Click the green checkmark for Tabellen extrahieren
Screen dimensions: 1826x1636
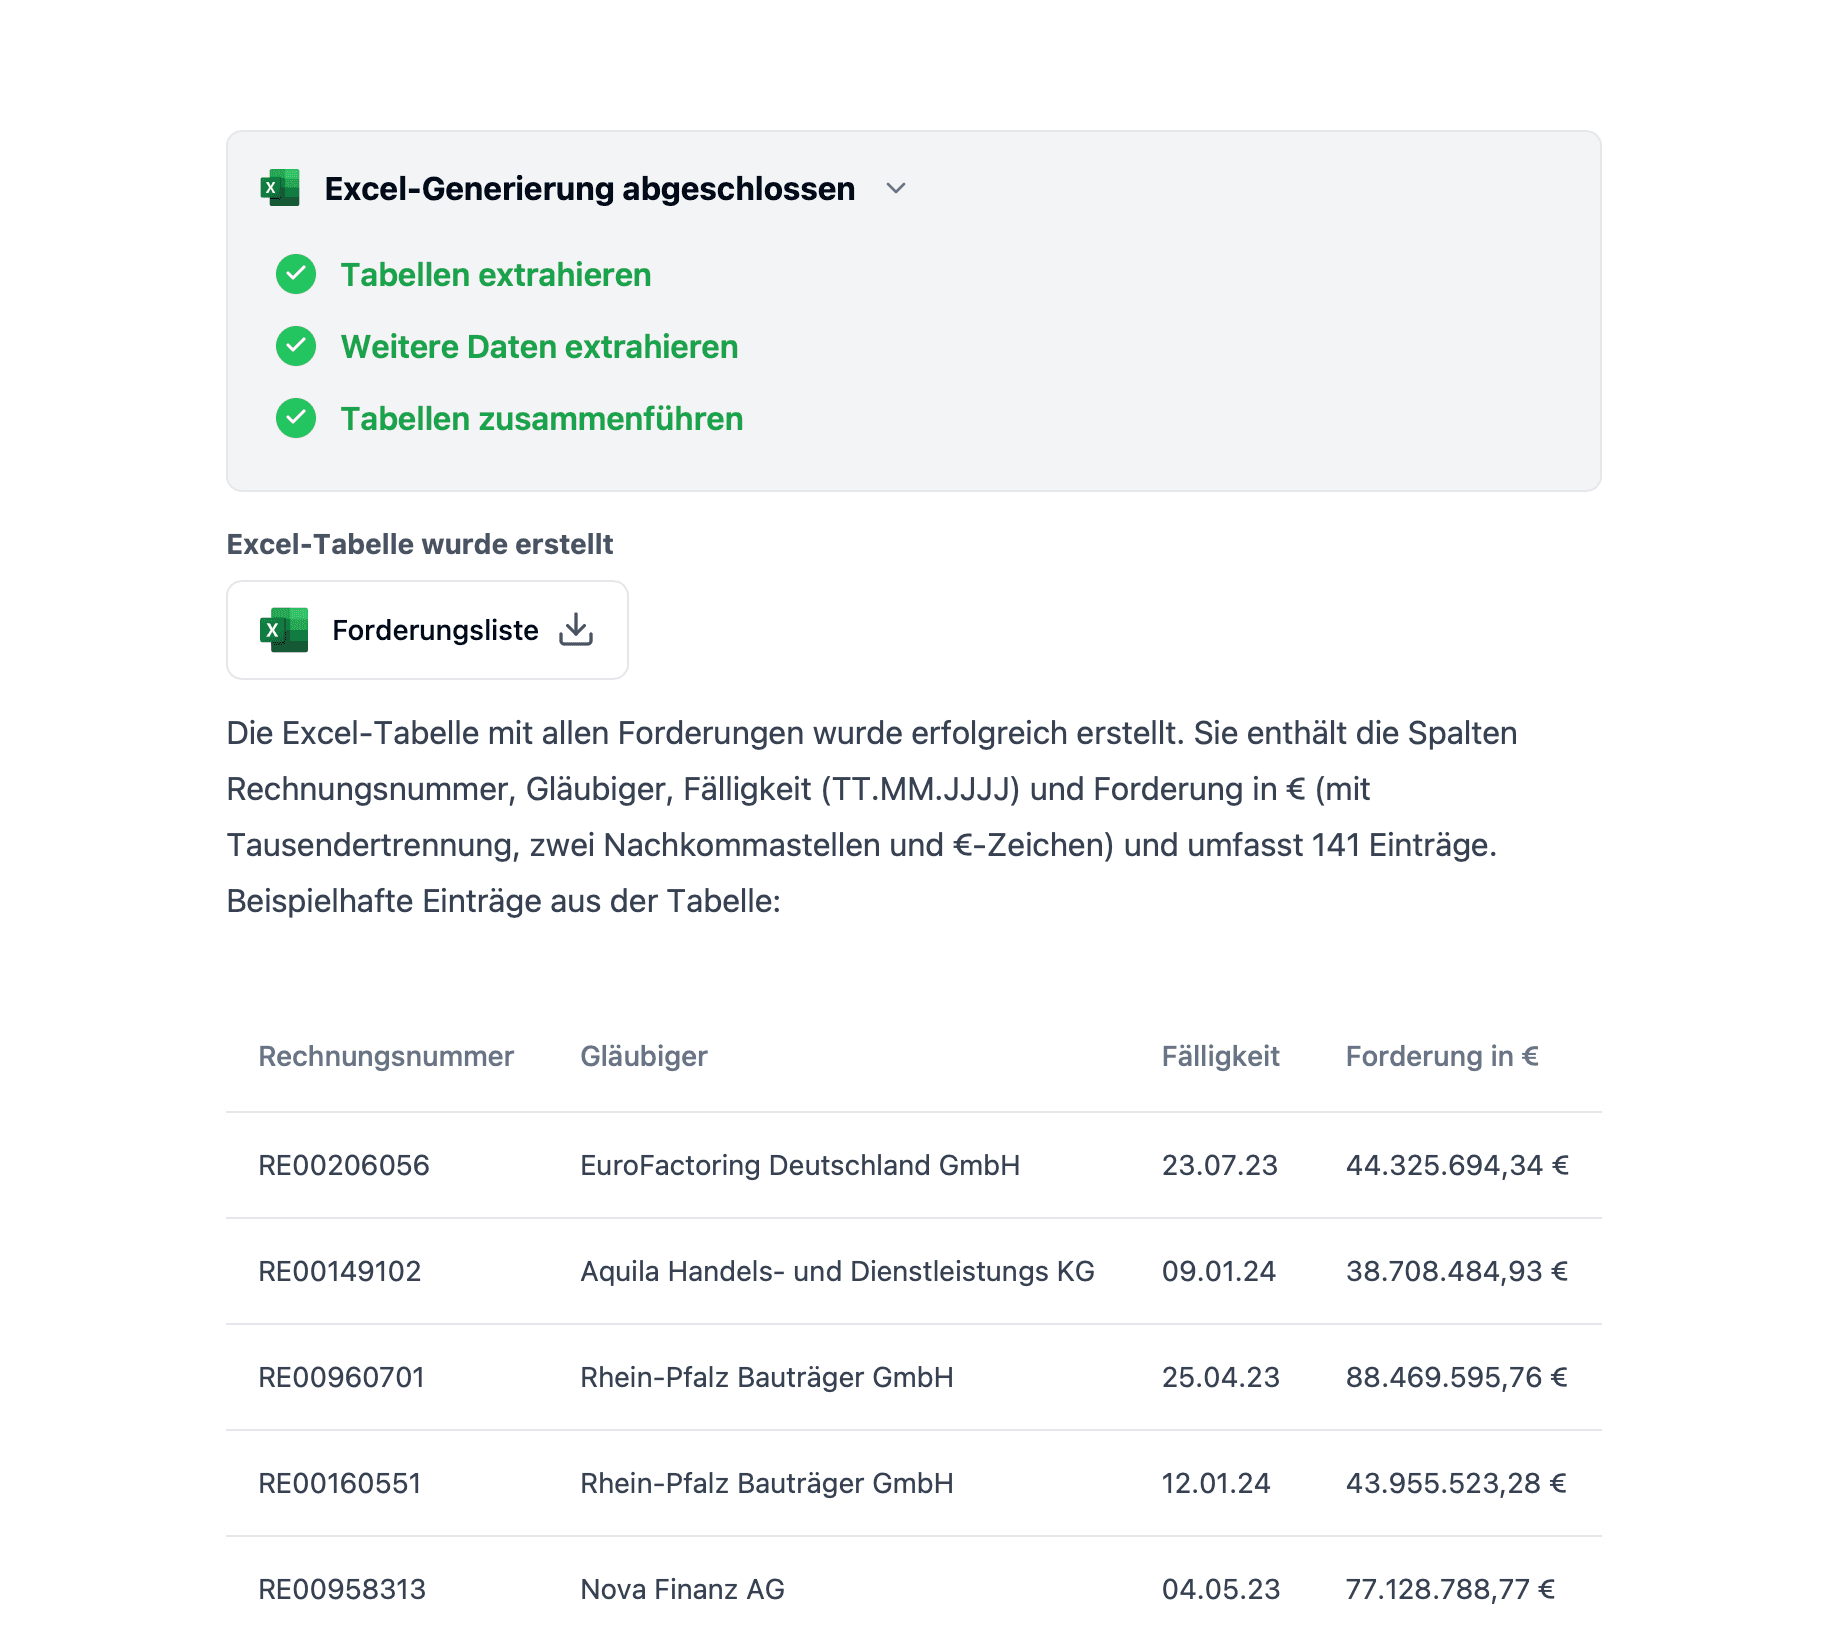click(296, 274)
